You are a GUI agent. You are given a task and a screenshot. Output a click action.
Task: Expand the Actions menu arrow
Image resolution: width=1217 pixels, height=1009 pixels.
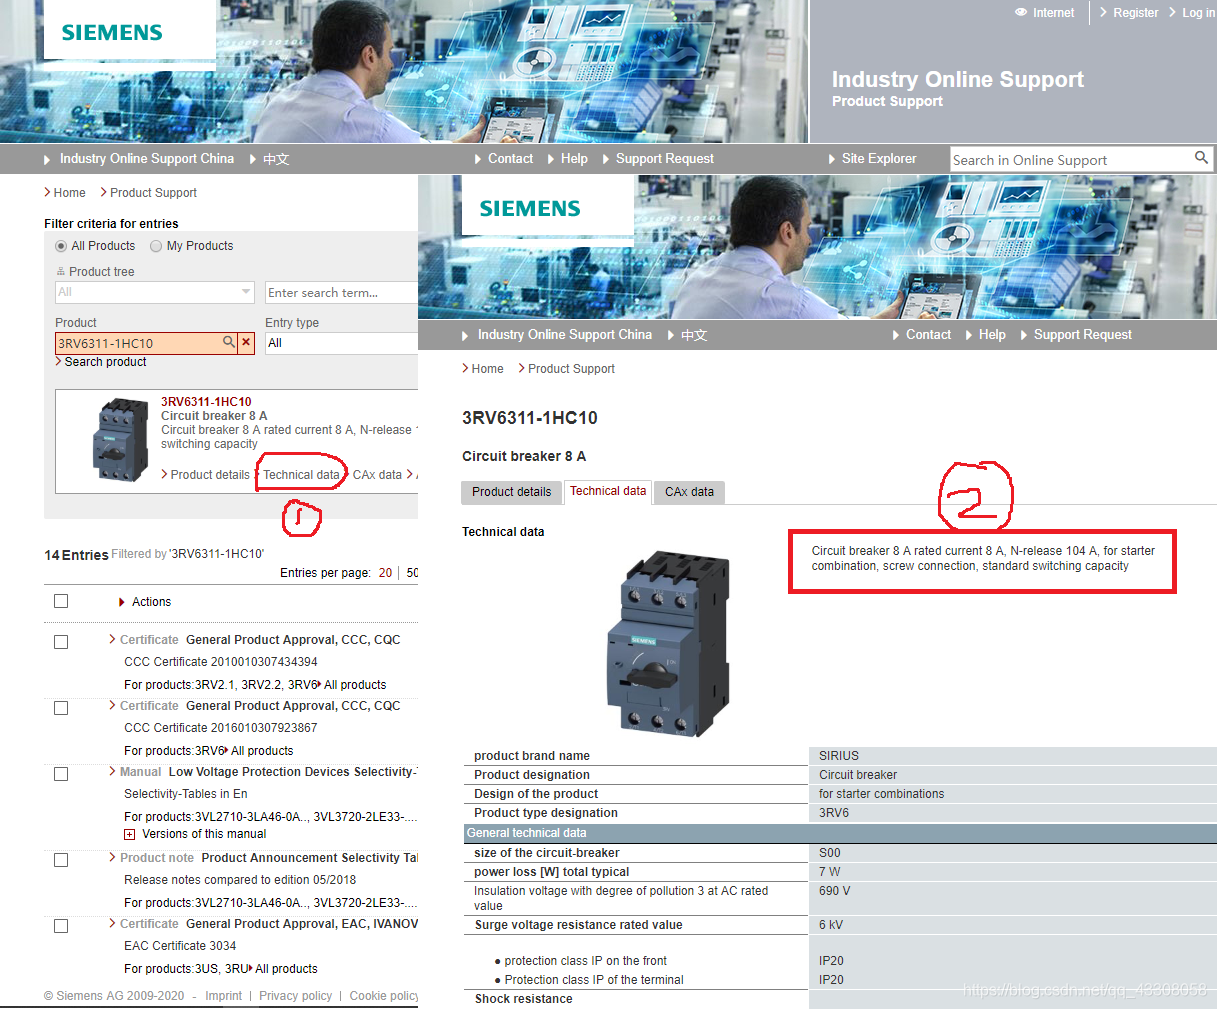pos(122,602)
